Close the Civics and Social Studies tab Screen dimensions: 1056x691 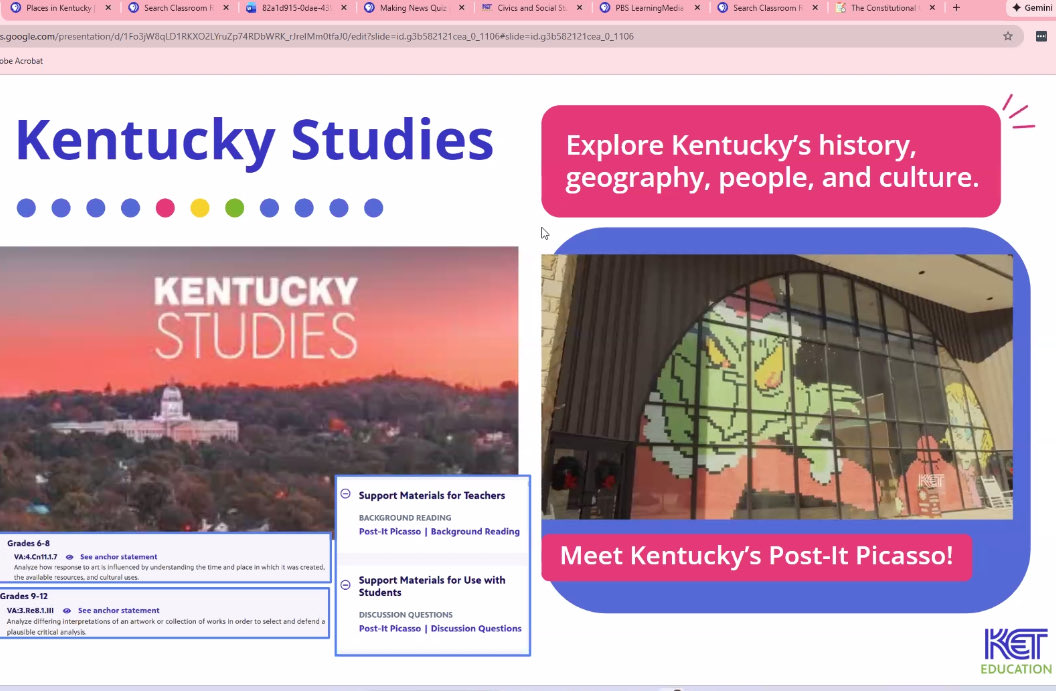(x=579, y=8)
